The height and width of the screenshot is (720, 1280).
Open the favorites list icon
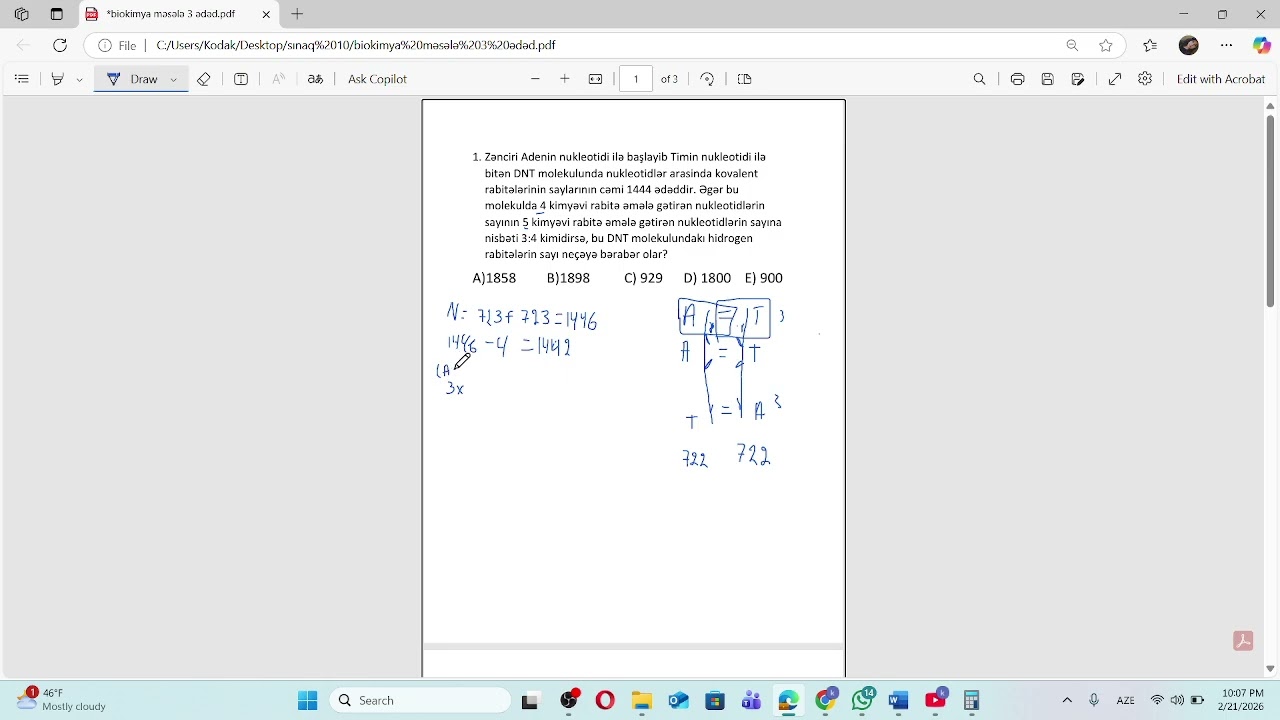pos(1150,45)
